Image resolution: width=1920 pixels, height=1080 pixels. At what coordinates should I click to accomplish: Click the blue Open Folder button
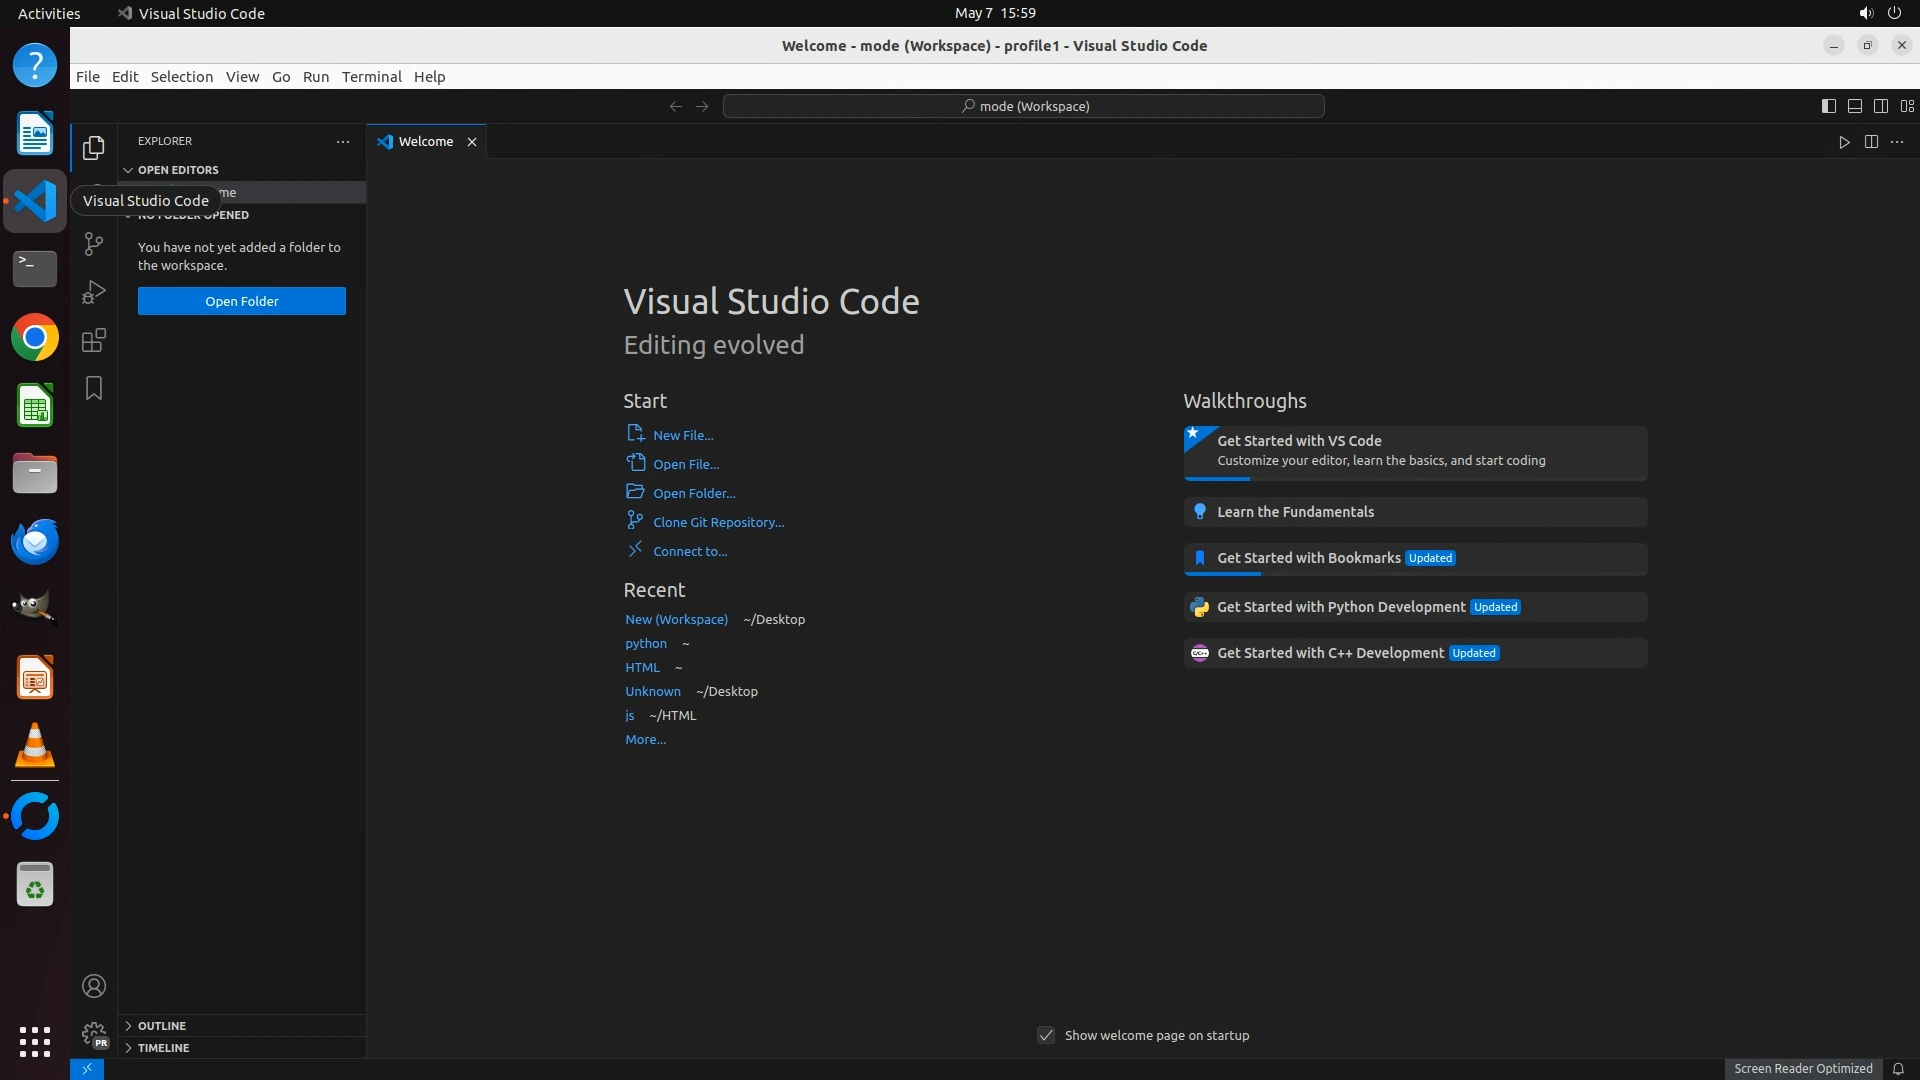242,301
